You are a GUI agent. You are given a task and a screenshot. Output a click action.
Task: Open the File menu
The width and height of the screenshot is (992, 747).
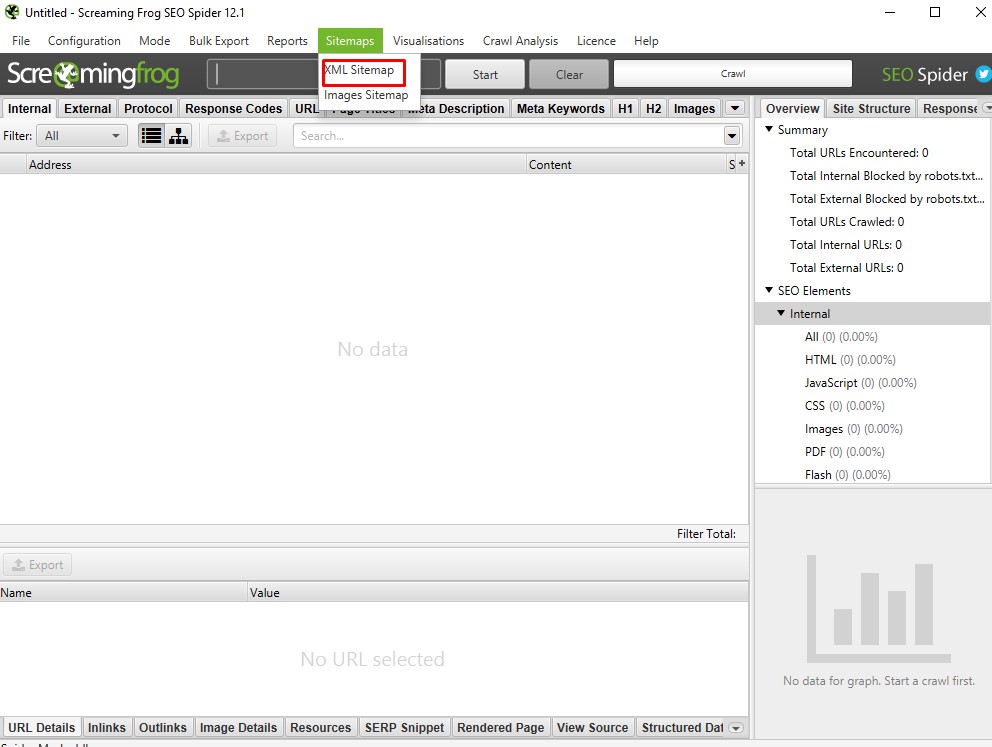click(21, 40)
